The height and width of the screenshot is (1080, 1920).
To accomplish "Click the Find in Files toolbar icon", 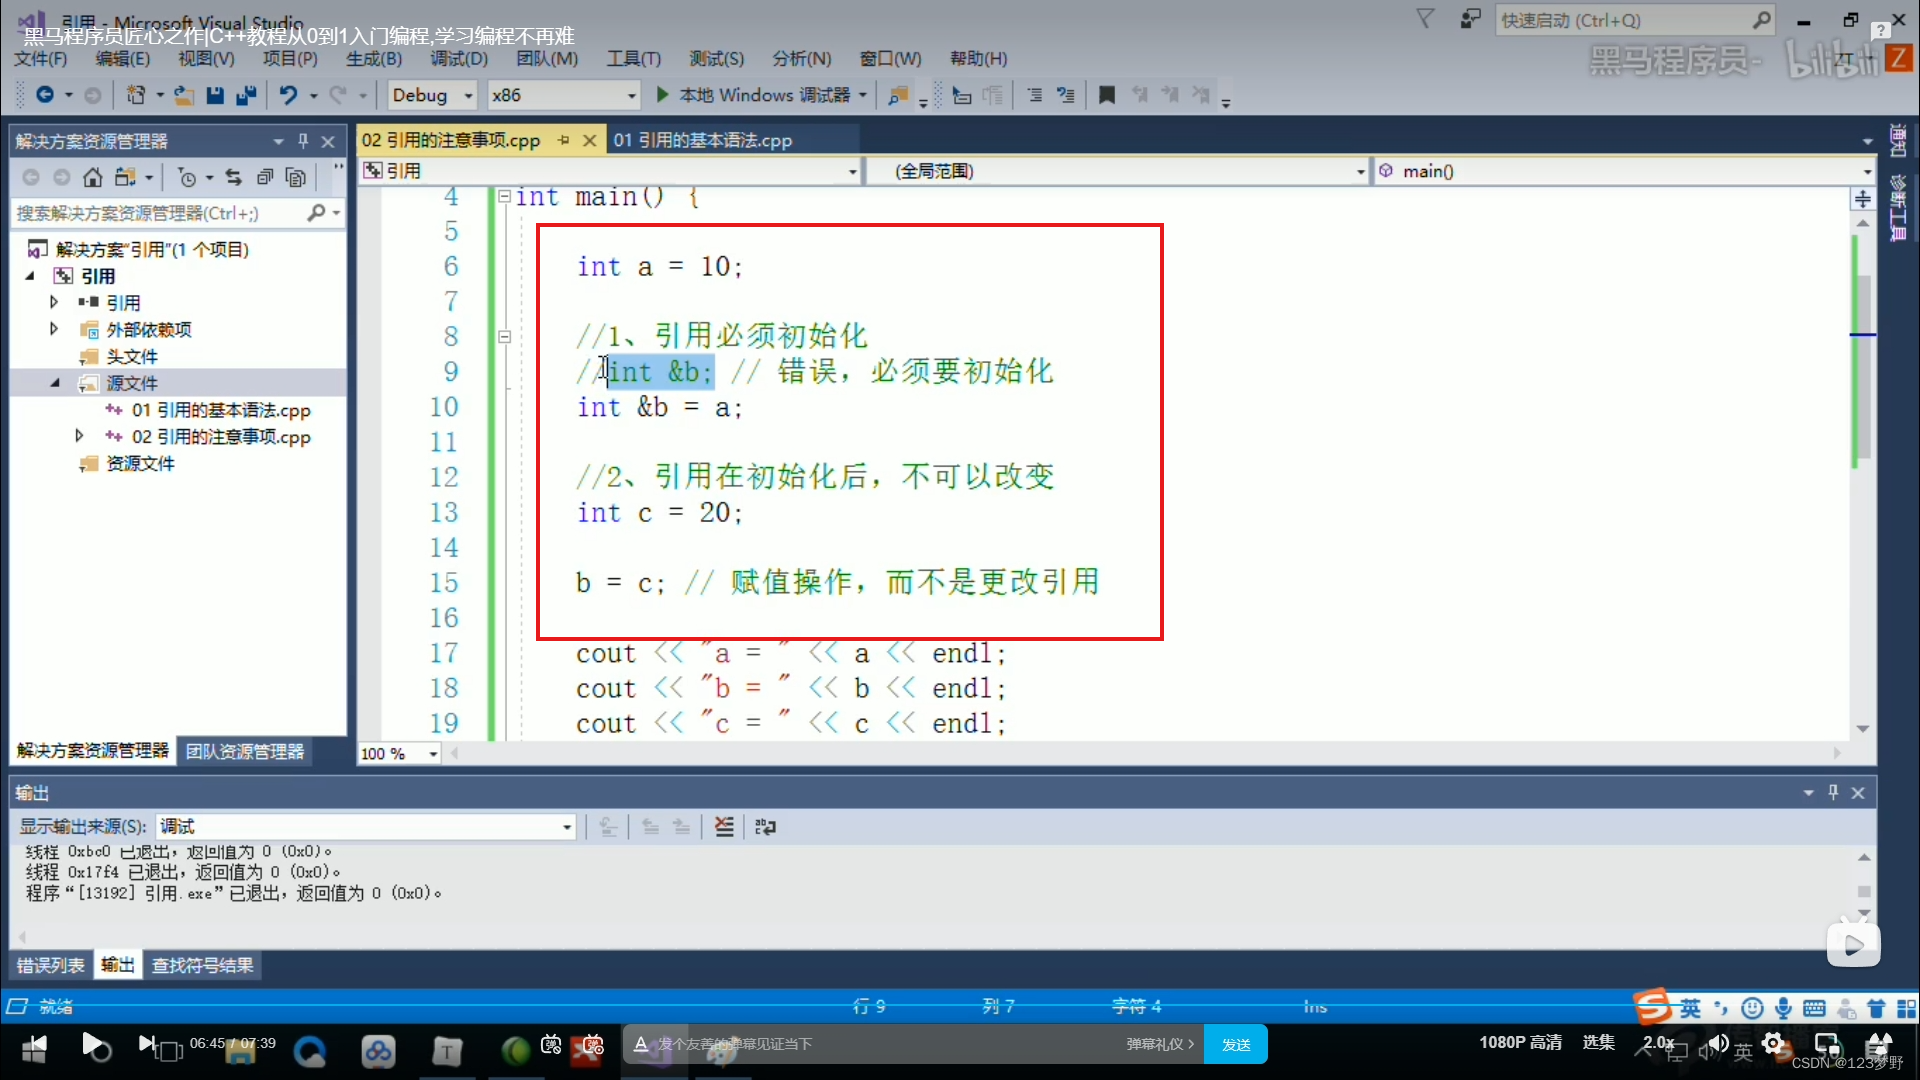I will coord(898,95).
